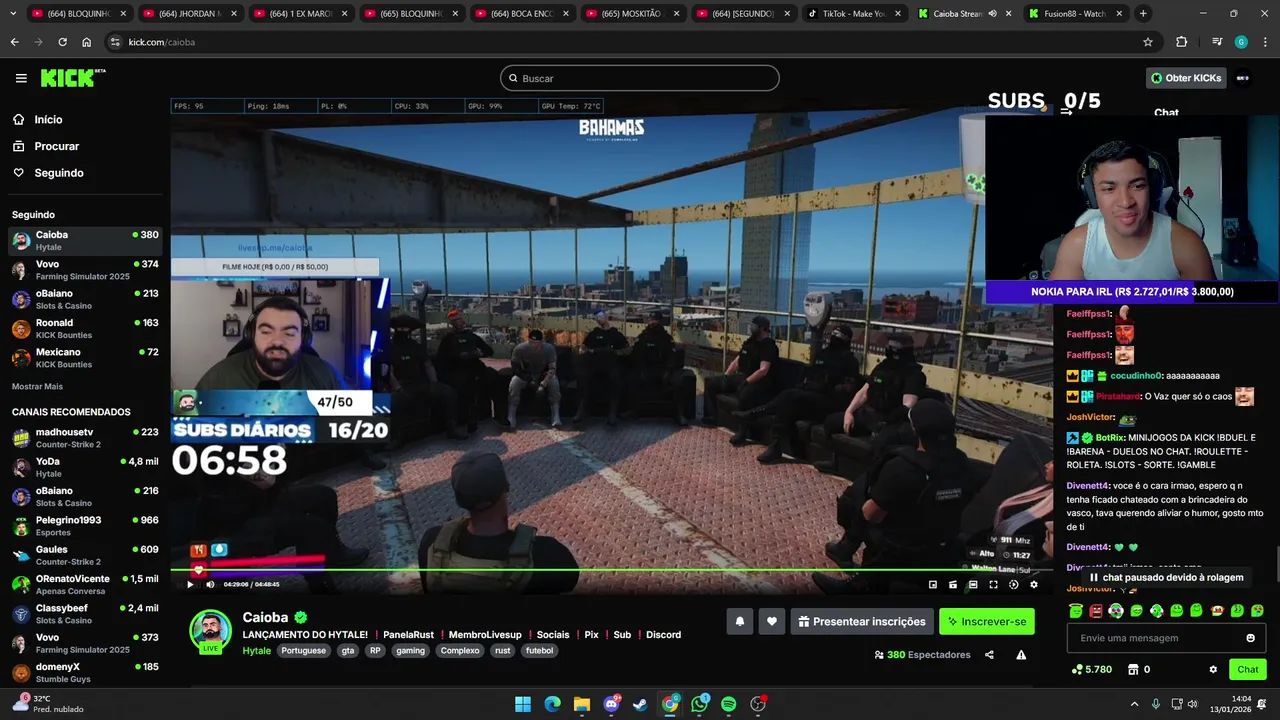Click Presentear inscrições button
This screenshot has width=1280, height=720.
point(862,621)
